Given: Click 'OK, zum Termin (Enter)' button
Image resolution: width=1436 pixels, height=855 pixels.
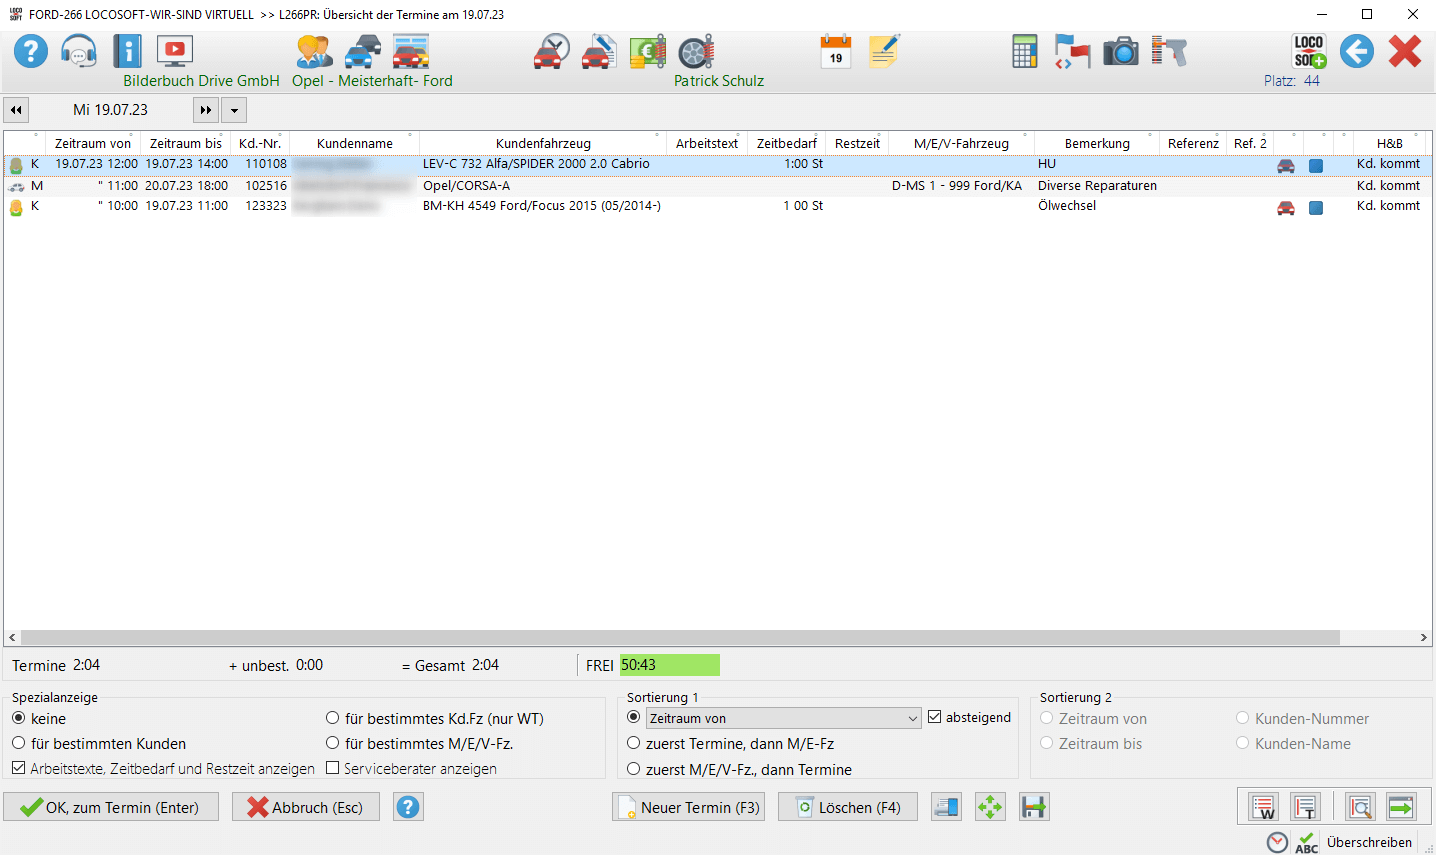Looking at the screenshot, I should (x=111, y=807).
